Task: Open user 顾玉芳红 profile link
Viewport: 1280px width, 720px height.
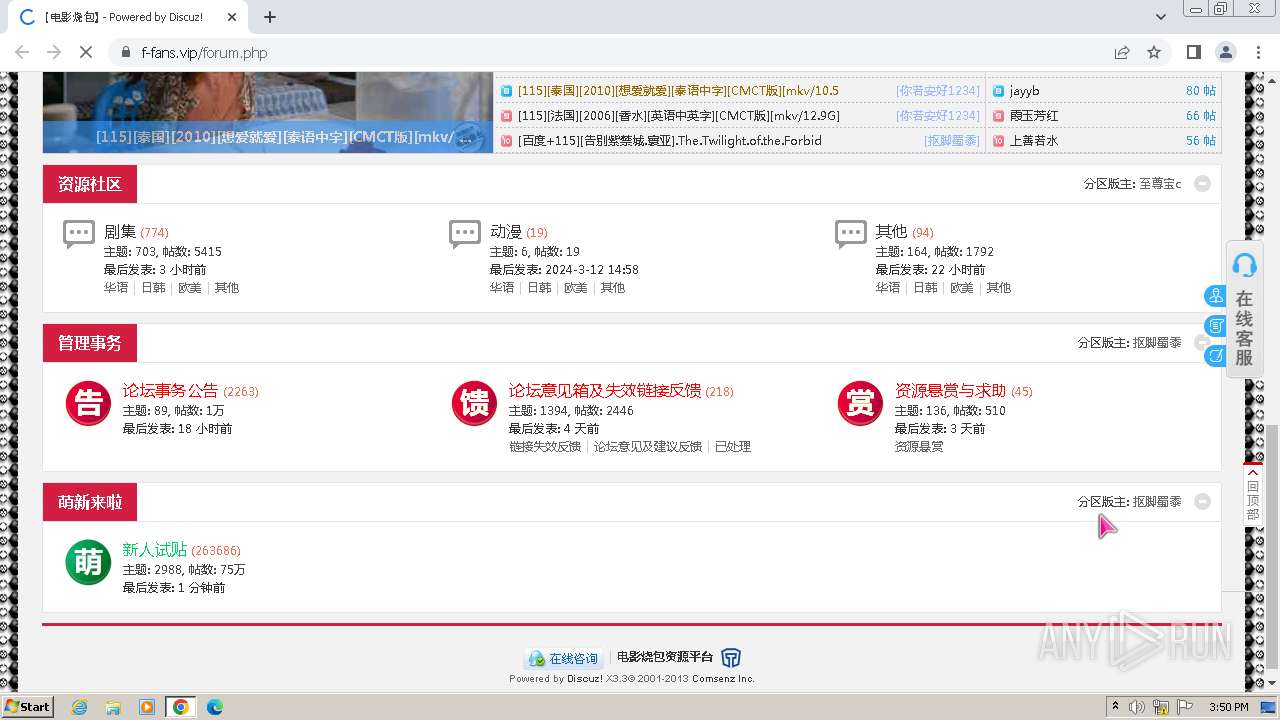Action: [x=1034, y=116]
